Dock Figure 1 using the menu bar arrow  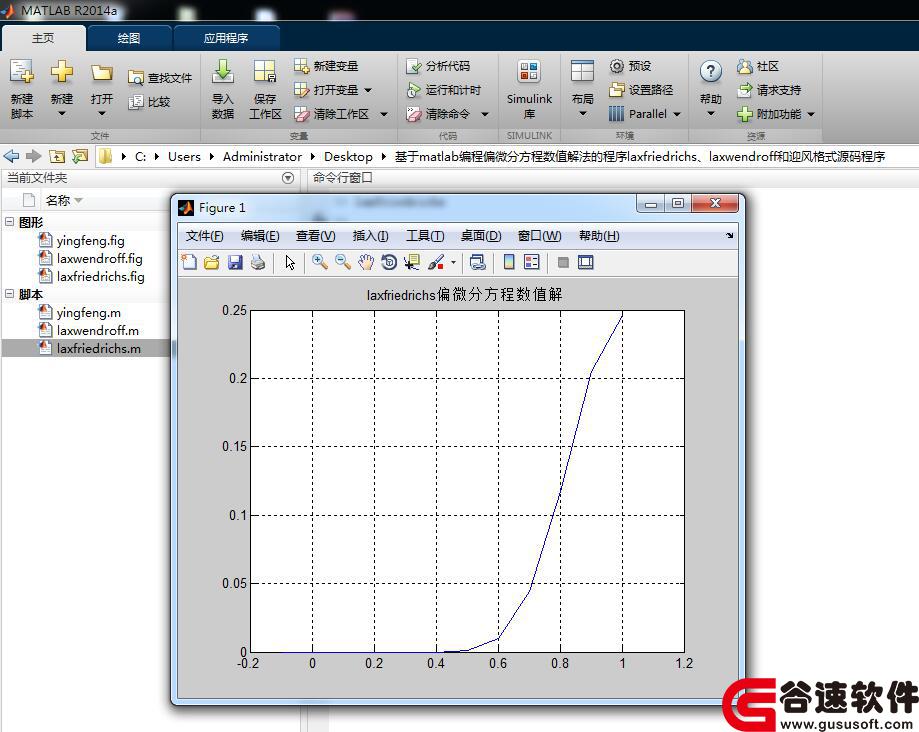point(729,236)
